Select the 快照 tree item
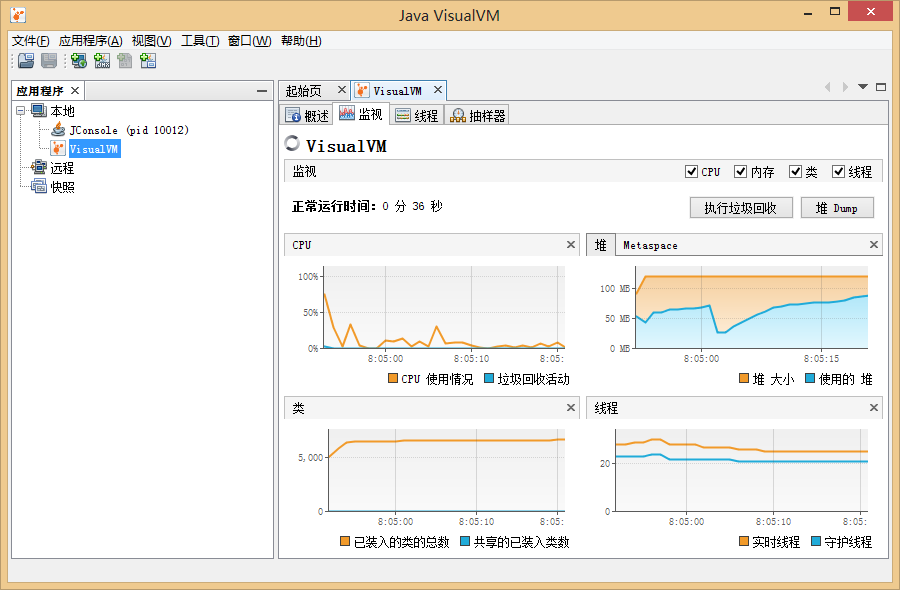This screenshot has height=590, width=900. 62,187
